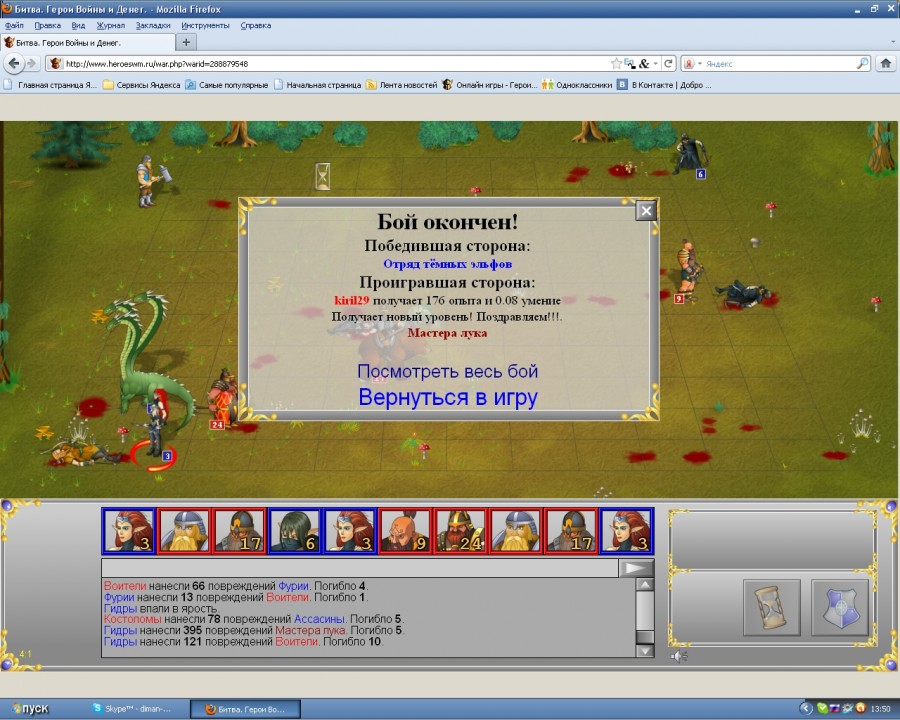Click the Firefox taskbar button
This screenshot has height=720, width=900.
coord(245,709)
